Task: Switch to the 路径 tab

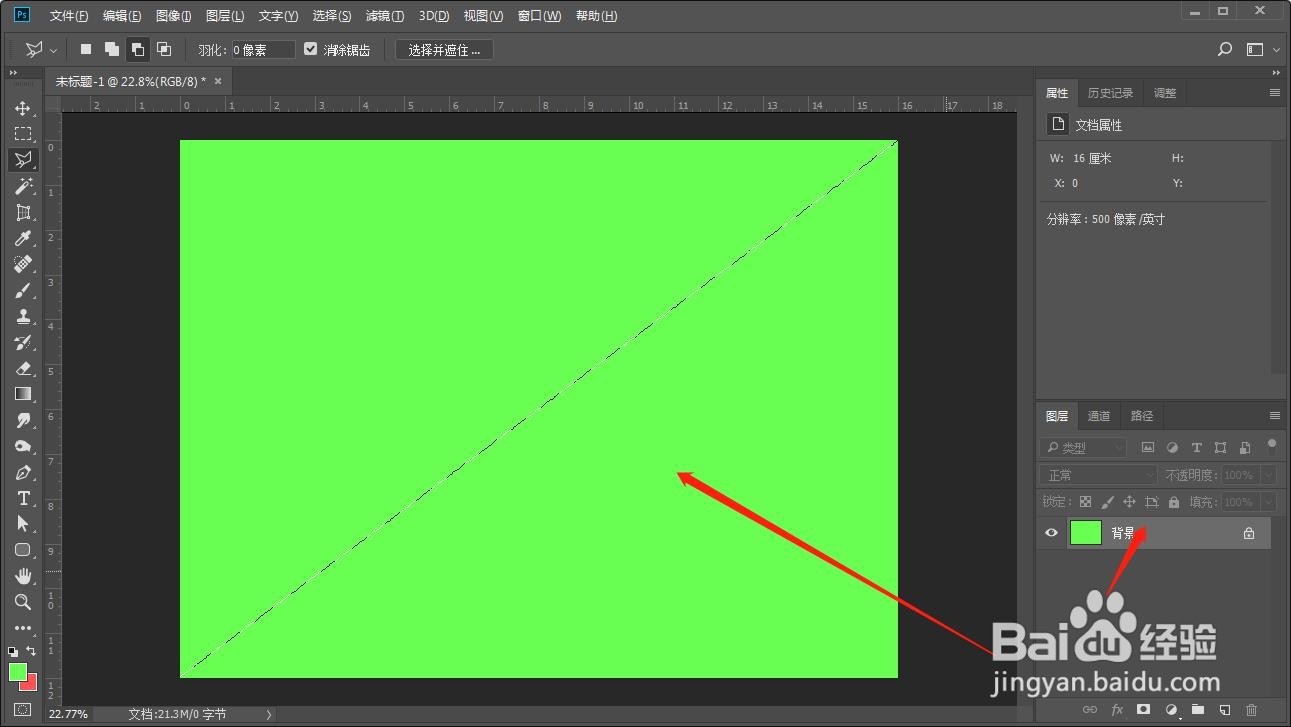Action: point(1142,416)
